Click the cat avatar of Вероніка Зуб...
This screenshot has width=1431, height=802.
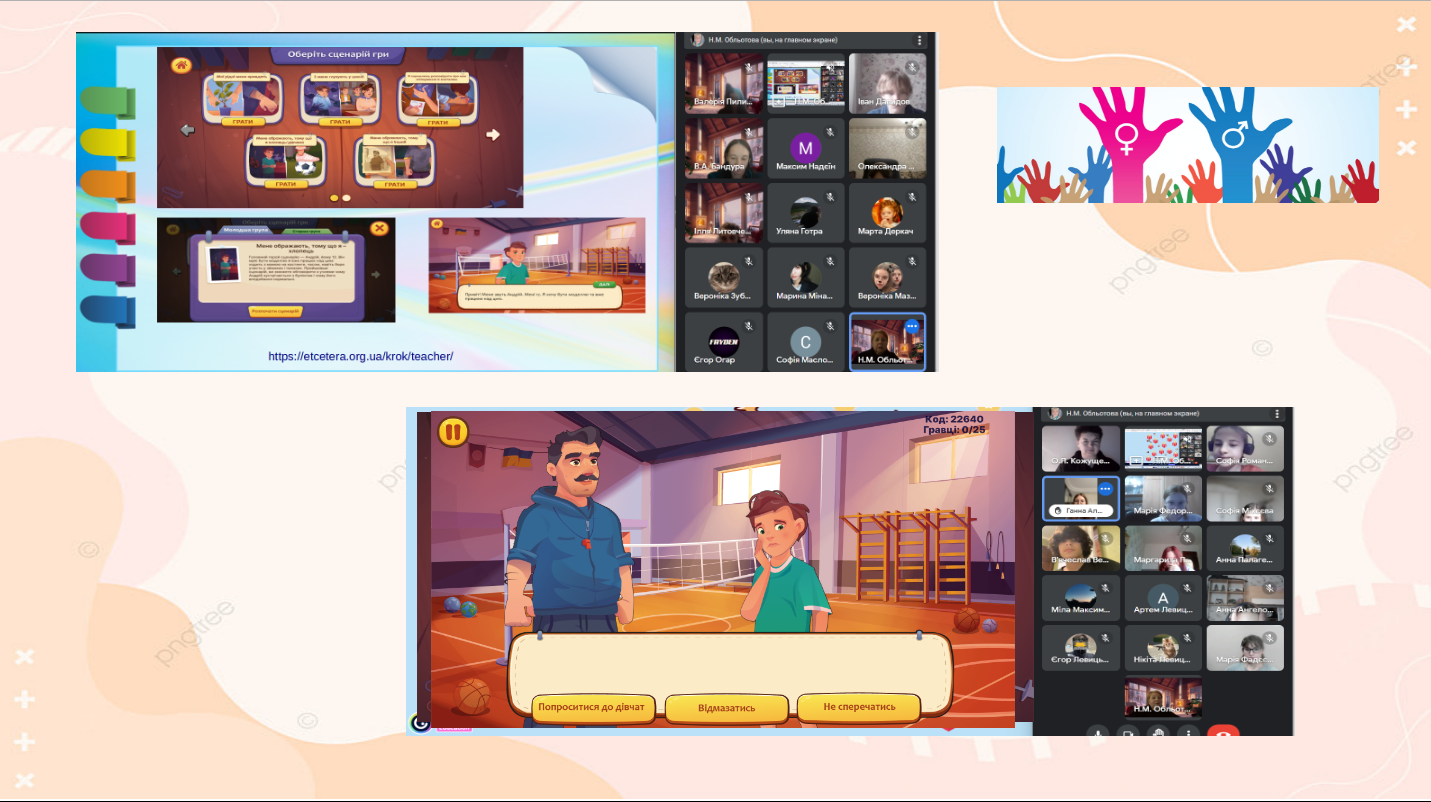[723, 277]
